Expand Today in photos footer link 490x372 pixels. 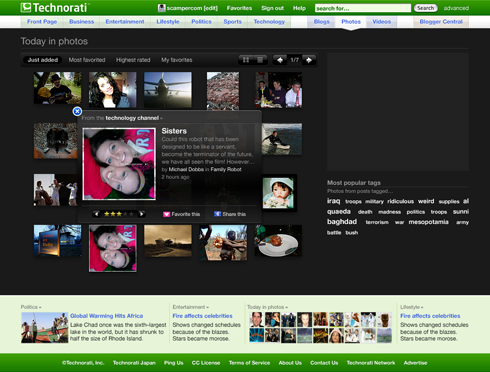[267, 307]
